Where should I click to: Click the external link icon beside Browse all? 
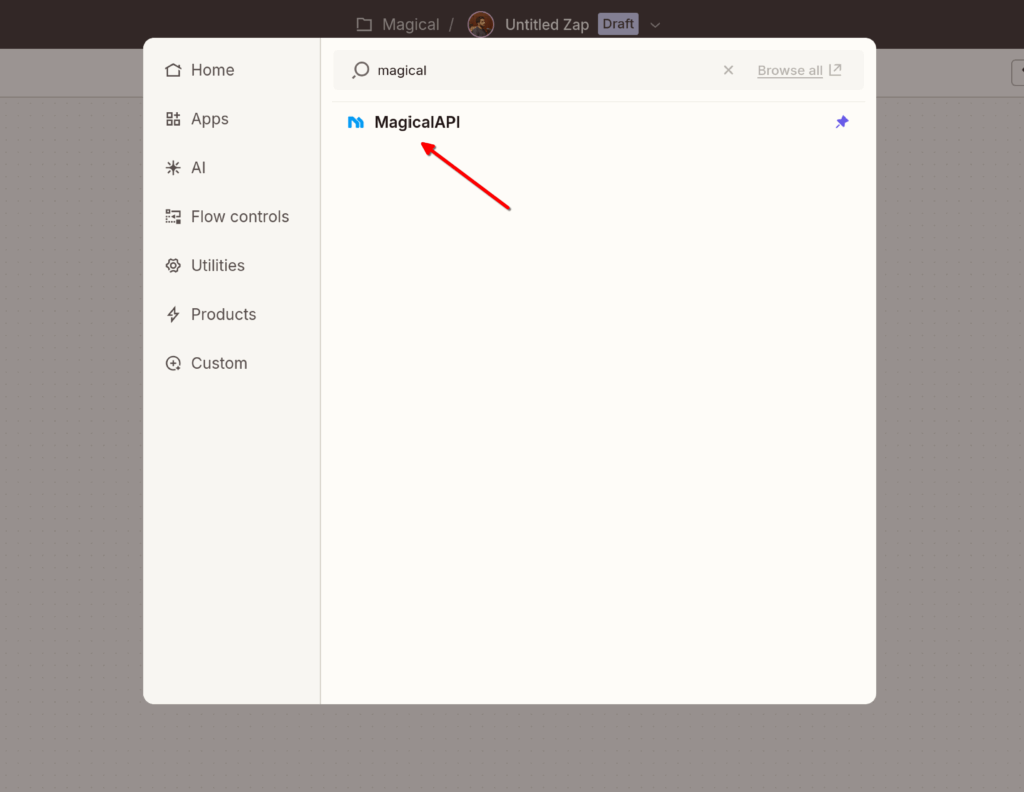click(x=835, y=69)
